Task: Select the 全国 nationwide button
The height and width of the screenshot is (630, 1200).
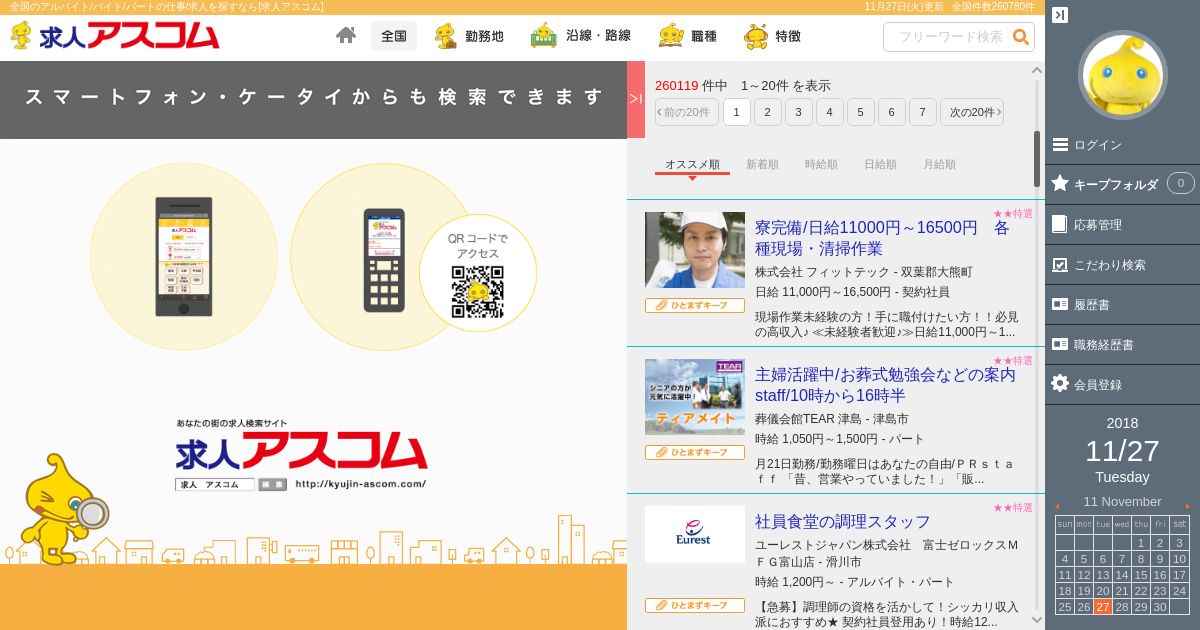Action: click(x=394, y=36)
